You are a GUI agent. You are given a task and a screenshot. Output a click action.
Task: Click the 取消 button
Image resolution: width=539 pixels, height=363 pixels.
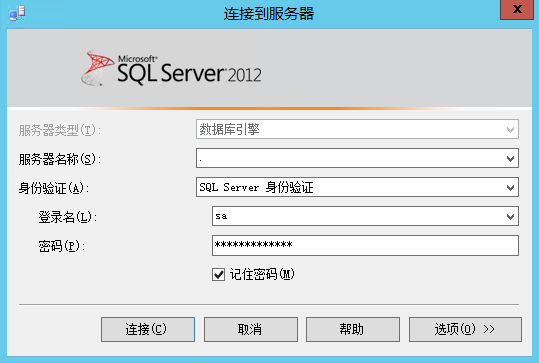(x=251, y=329)
